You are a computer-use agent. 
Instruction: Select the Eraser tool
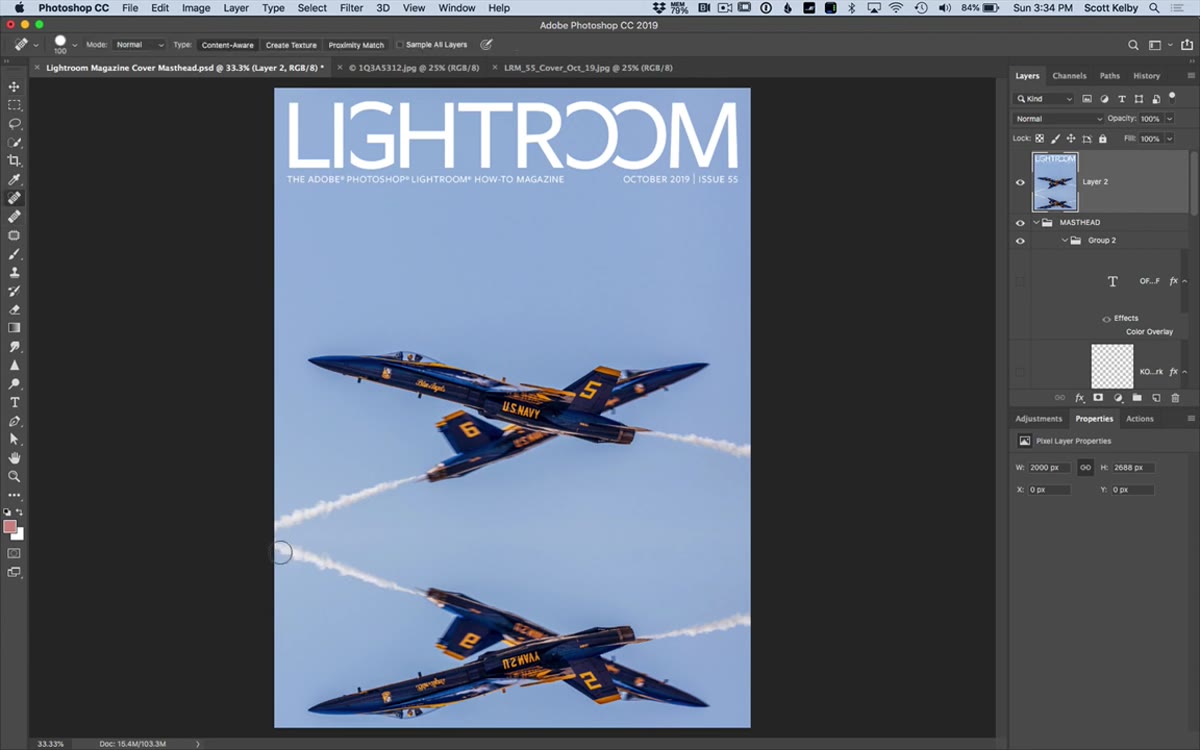pyautogui.click(x=14, y=309)
